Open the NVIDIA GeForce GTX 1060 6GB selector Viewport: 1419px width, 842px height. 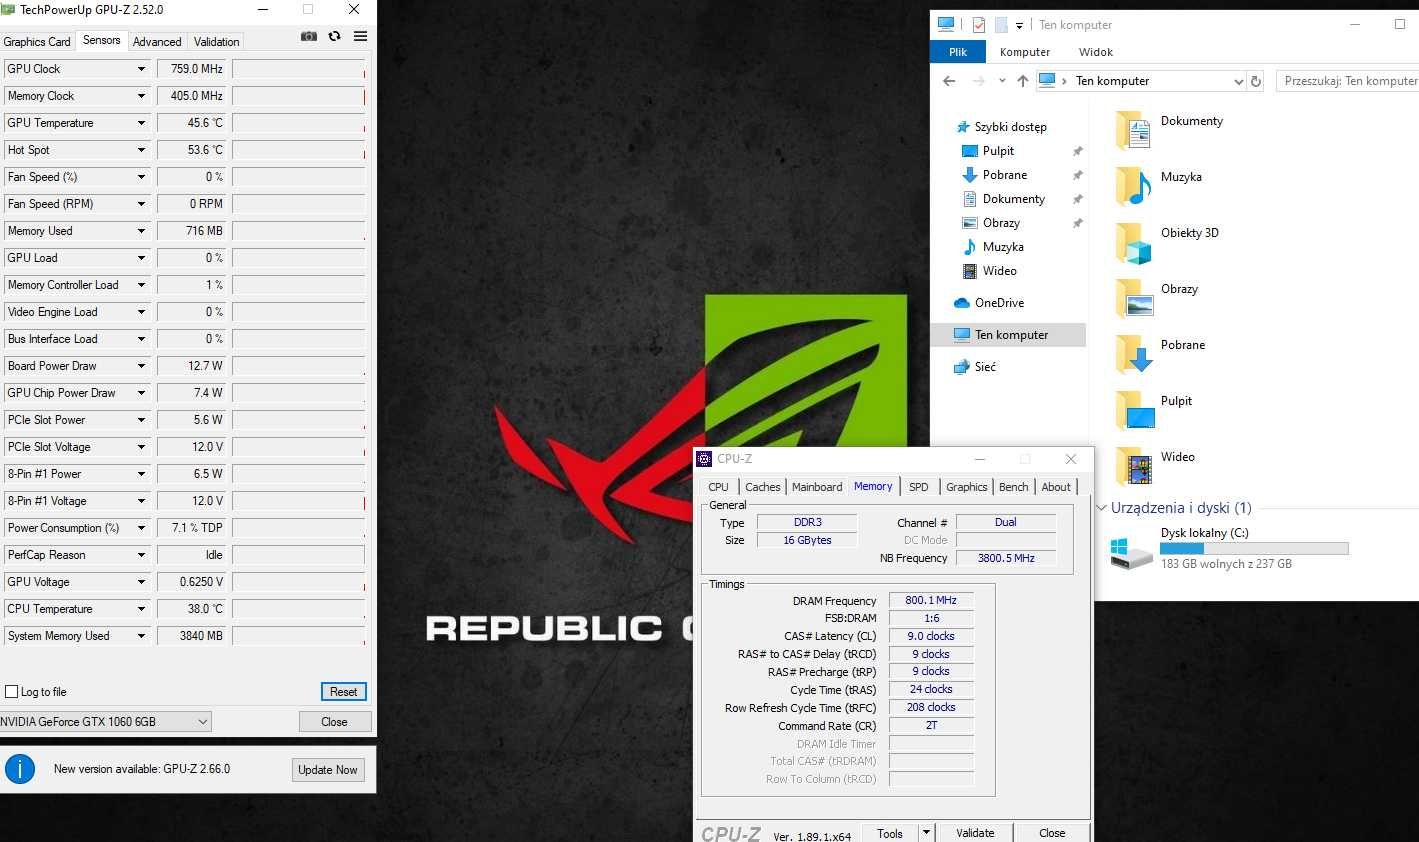105,721
